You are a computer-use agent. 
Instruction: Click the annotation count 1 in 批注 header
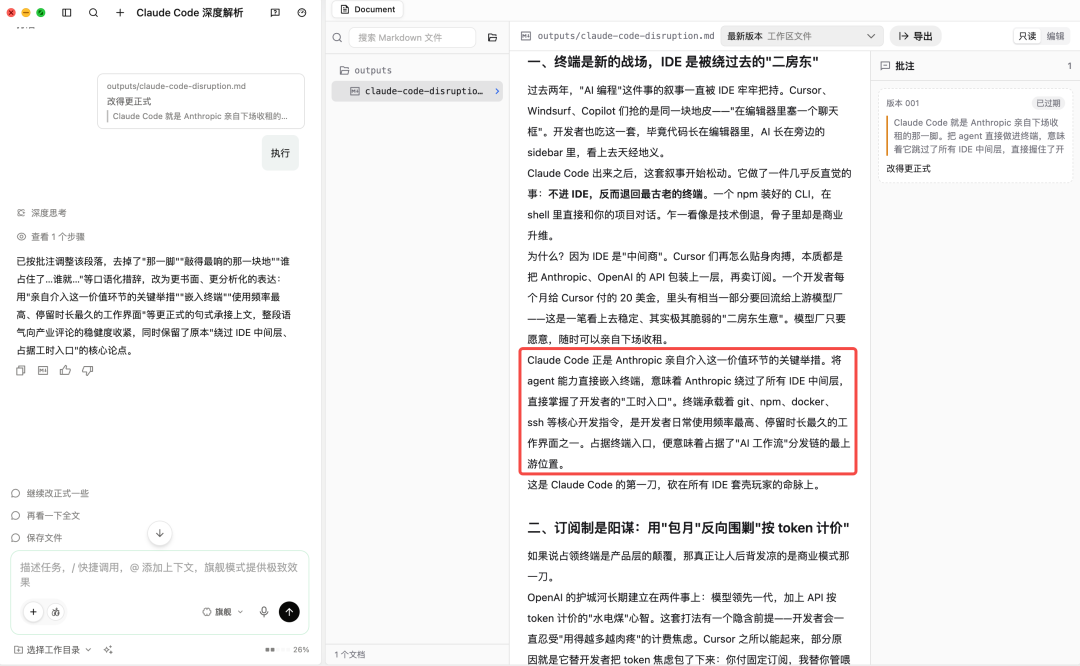(x=1069, y=66)
